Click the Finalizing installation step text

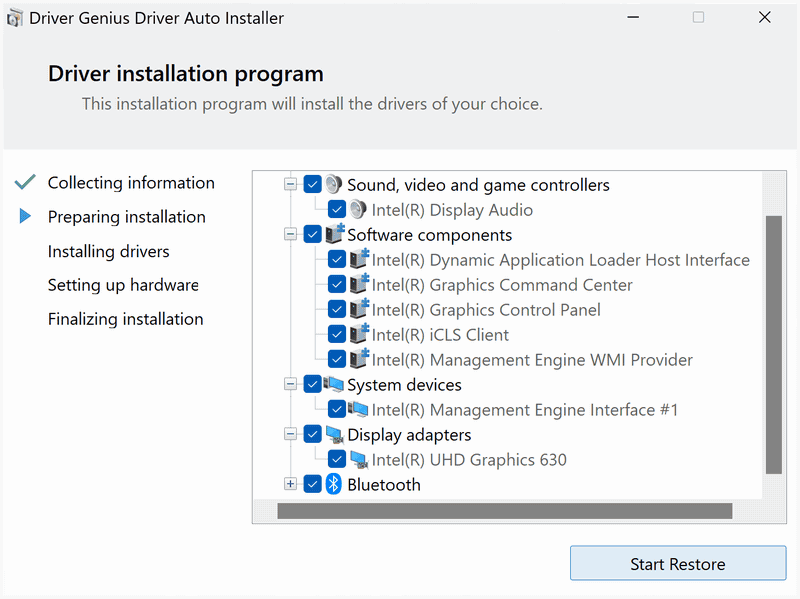tap(126, 319)
